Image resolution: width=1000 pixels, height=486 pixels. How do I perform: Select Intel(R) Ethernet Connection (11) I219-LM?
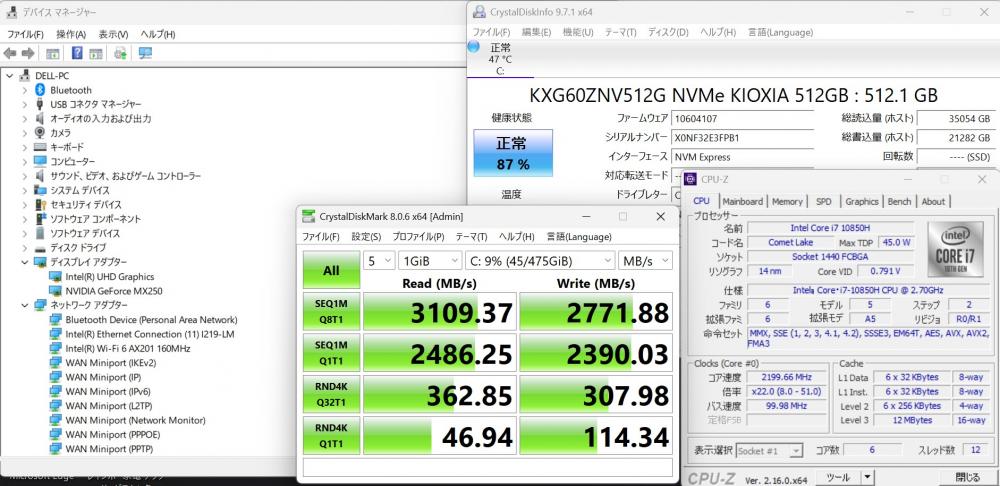(149, 334)
